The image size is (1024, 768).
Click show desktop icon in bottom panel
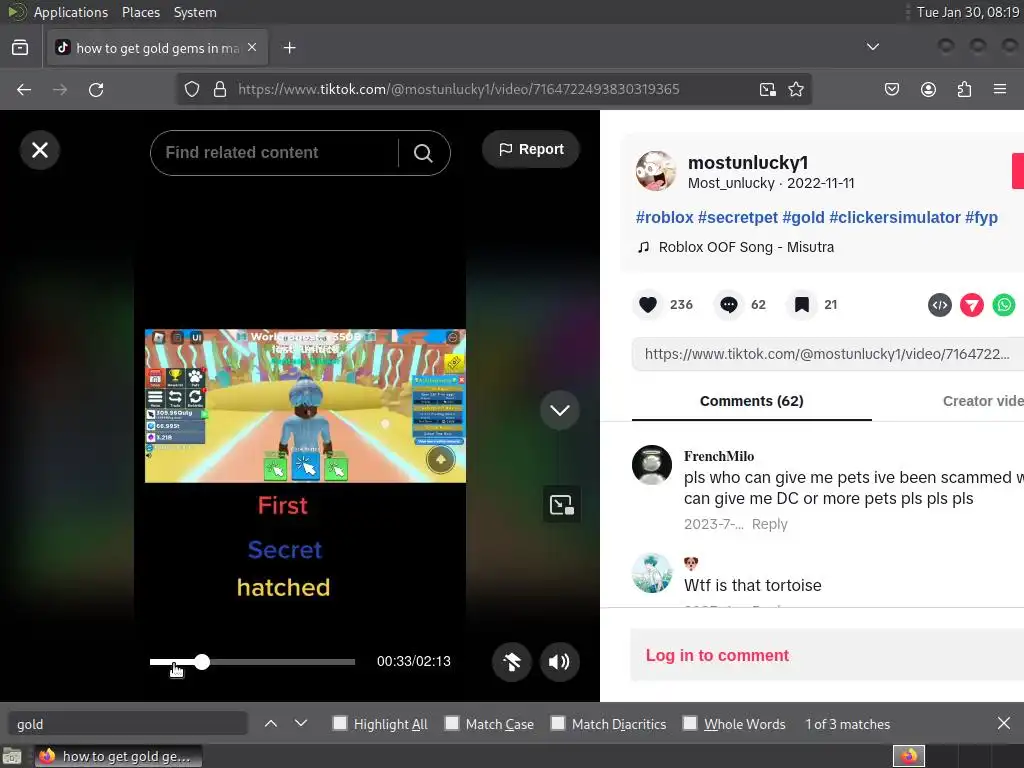(12, 756)
